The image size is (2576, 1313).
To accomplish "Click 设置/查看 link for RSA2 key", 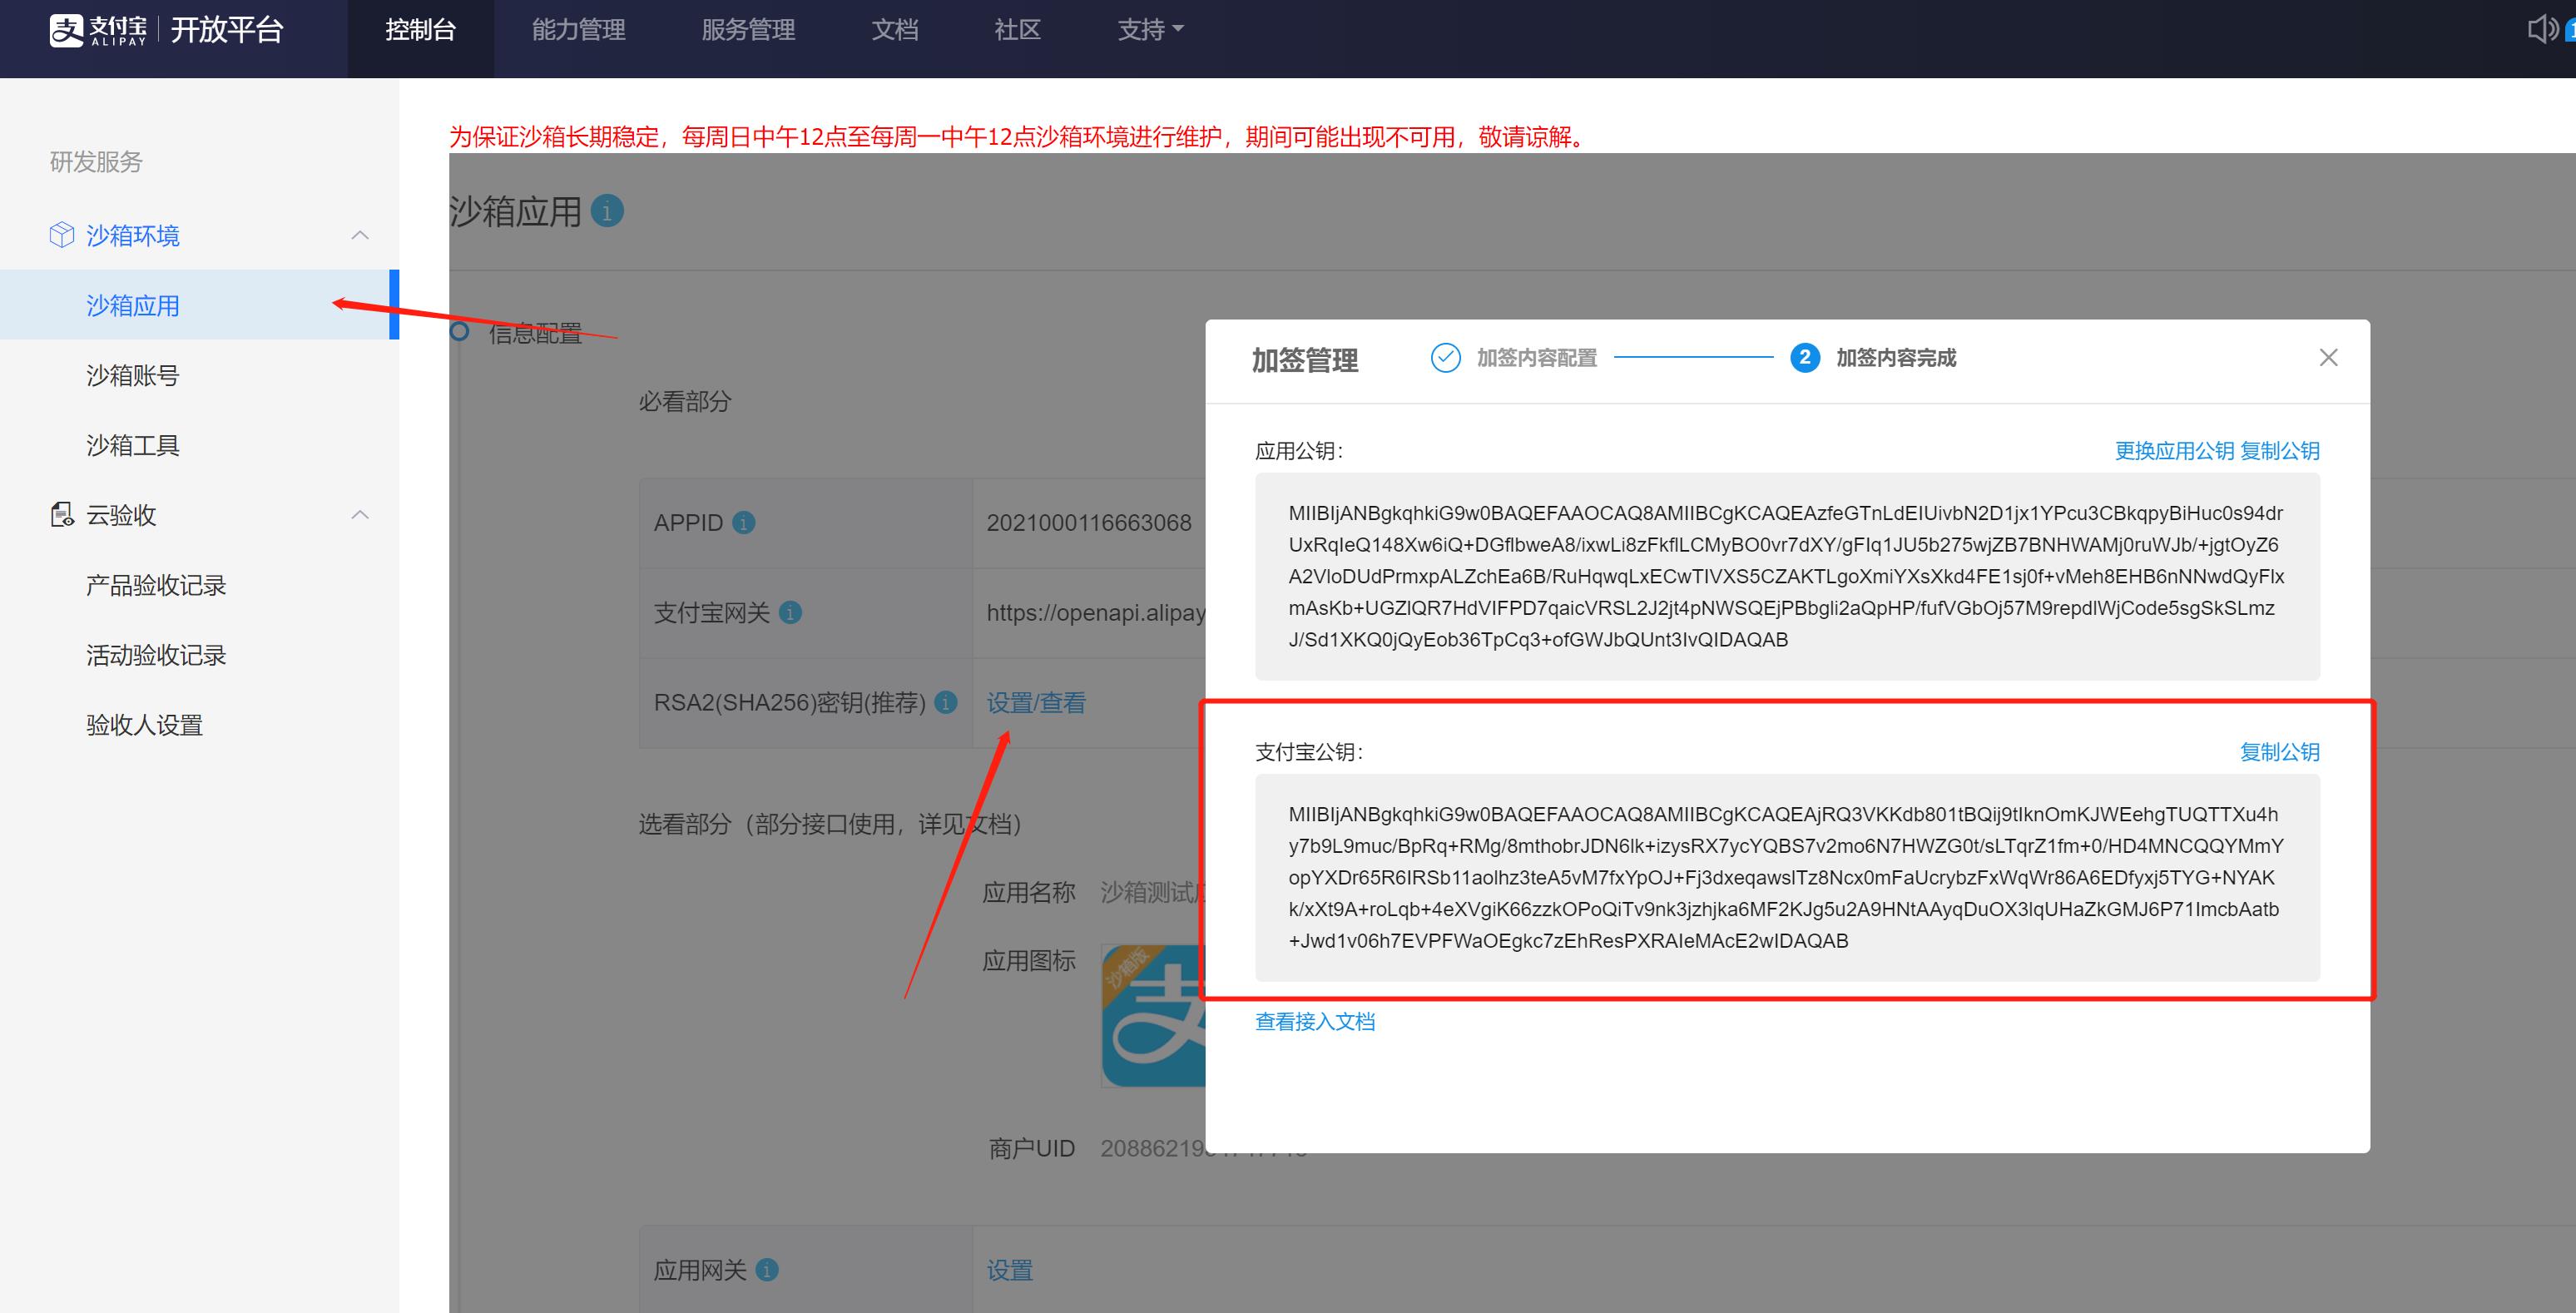I will tap(1036, 703).
